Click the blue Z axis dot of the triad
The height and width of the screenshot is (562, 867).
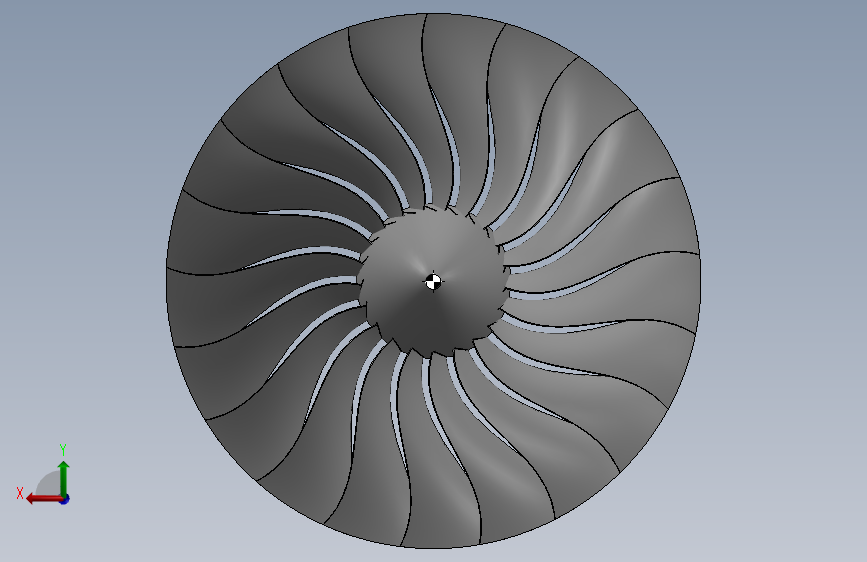point(65,499)
